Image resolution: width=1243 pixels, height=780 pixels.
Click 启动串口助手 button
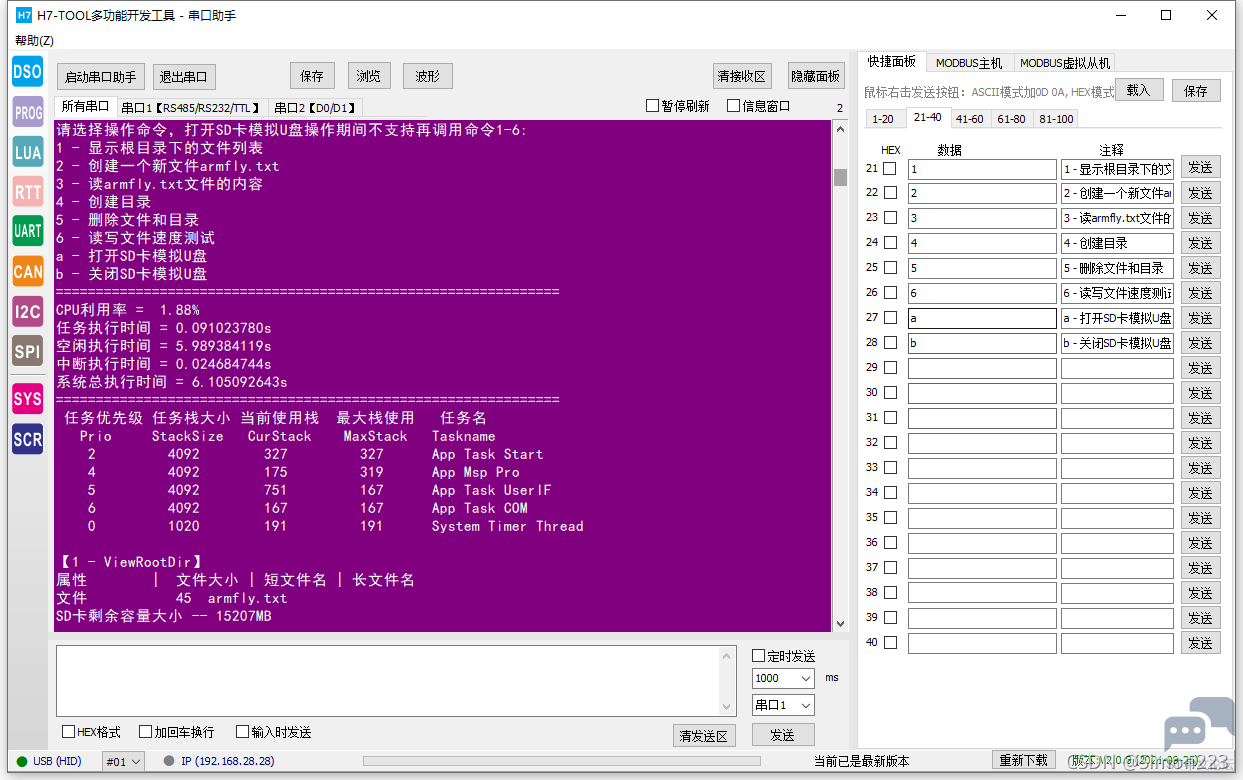click(x=100, y=77)
